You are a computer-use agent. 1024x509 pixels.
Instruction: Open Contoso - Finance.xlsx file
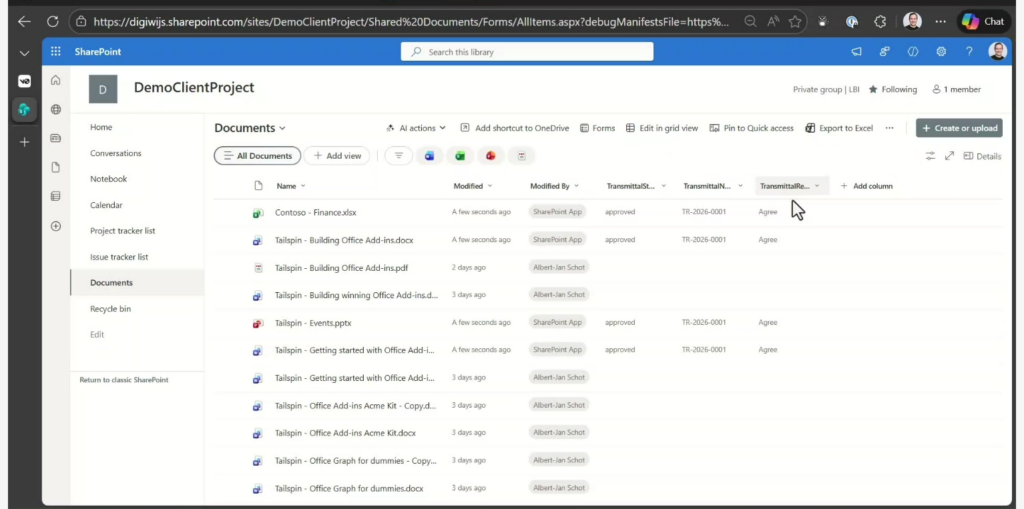[x=315, y=212]
